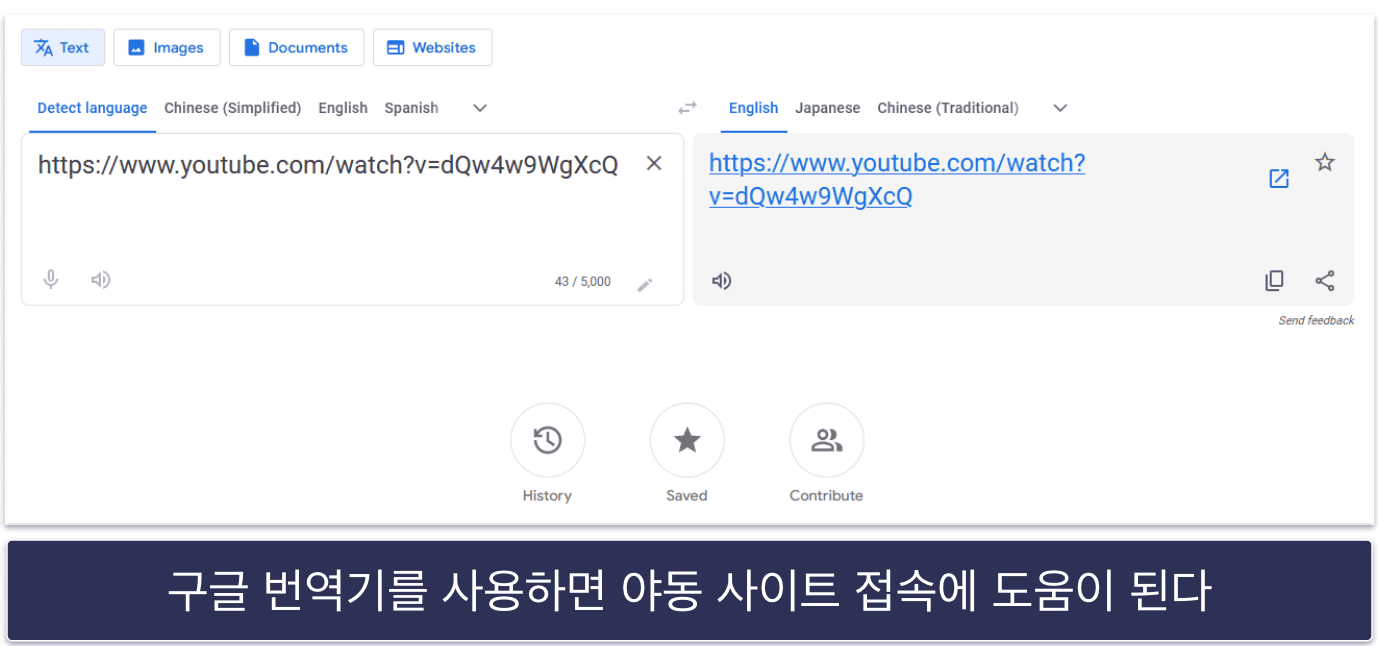Choose Japanese as target language
The height and width of the screenshot is (646, 1378).
[827, 108]
